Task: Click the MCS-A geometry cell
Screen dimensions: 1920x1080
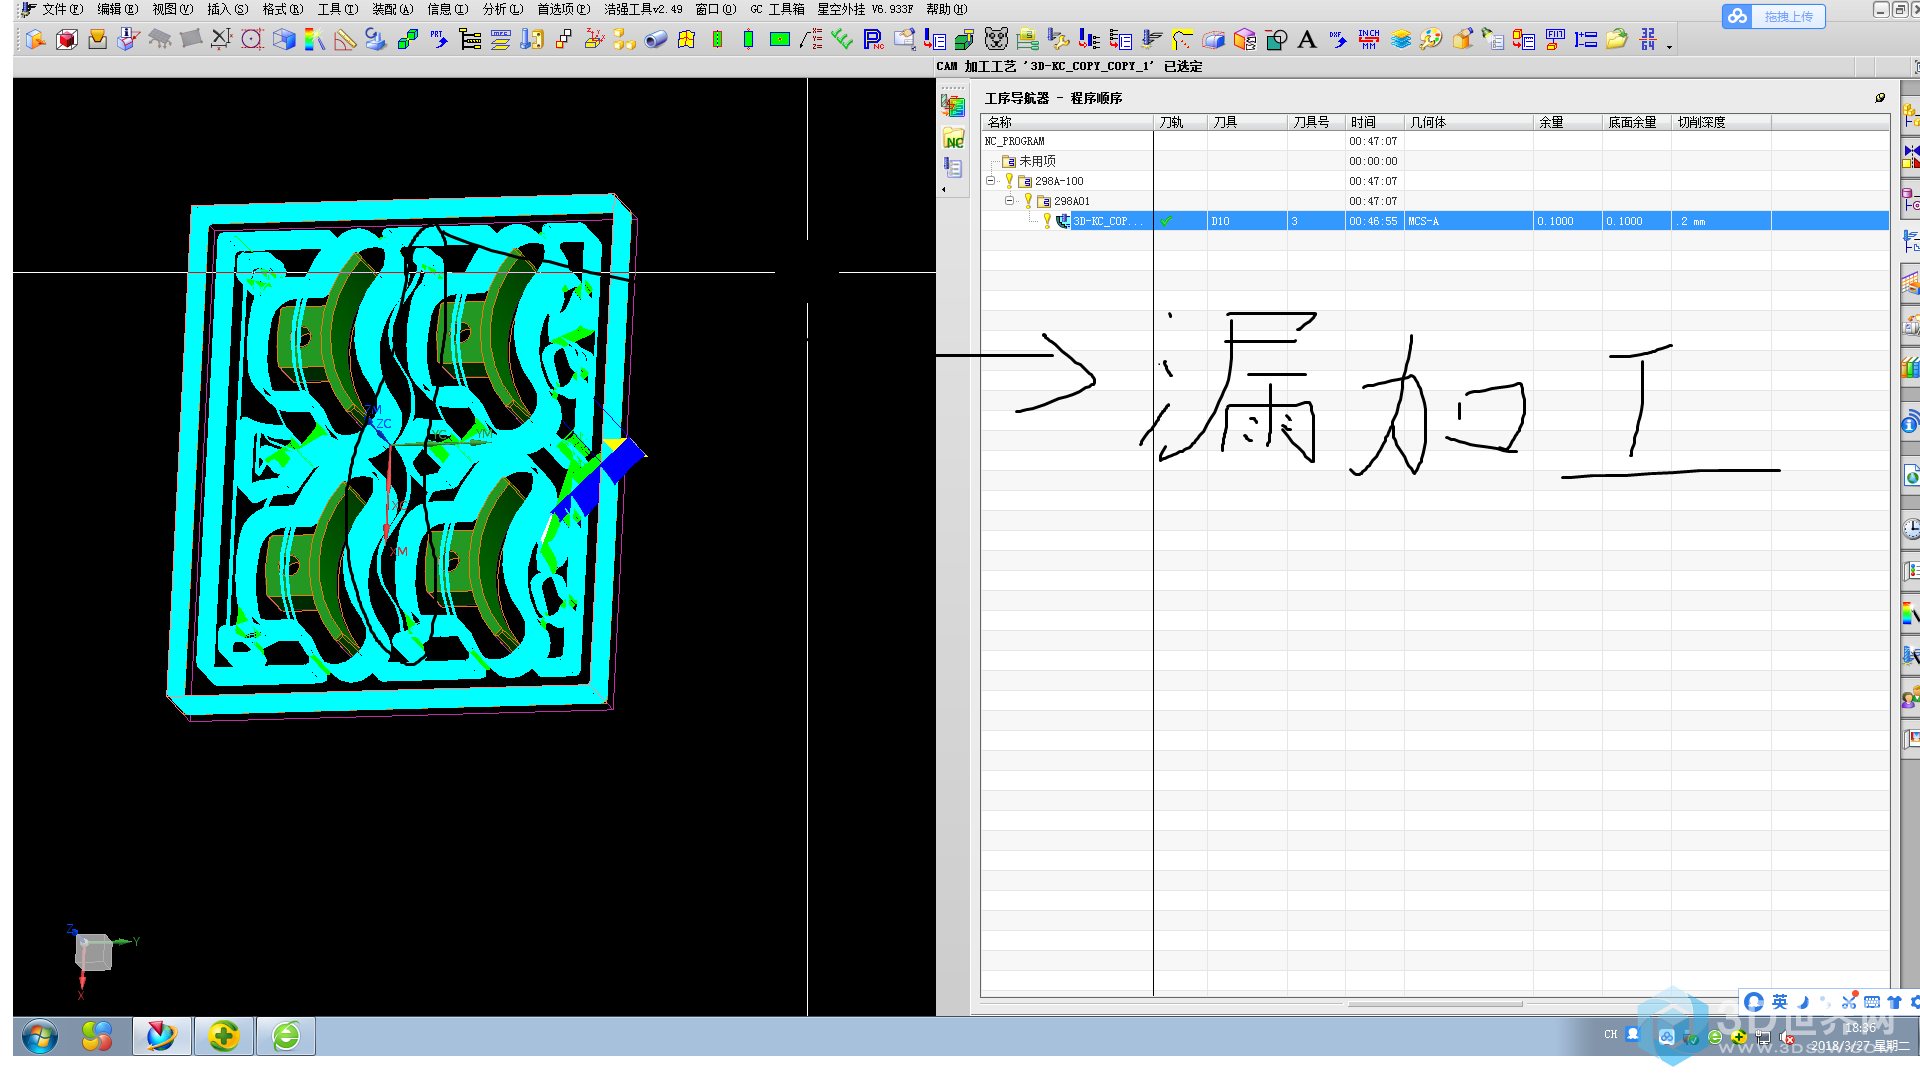Action: pos(1468,221)
